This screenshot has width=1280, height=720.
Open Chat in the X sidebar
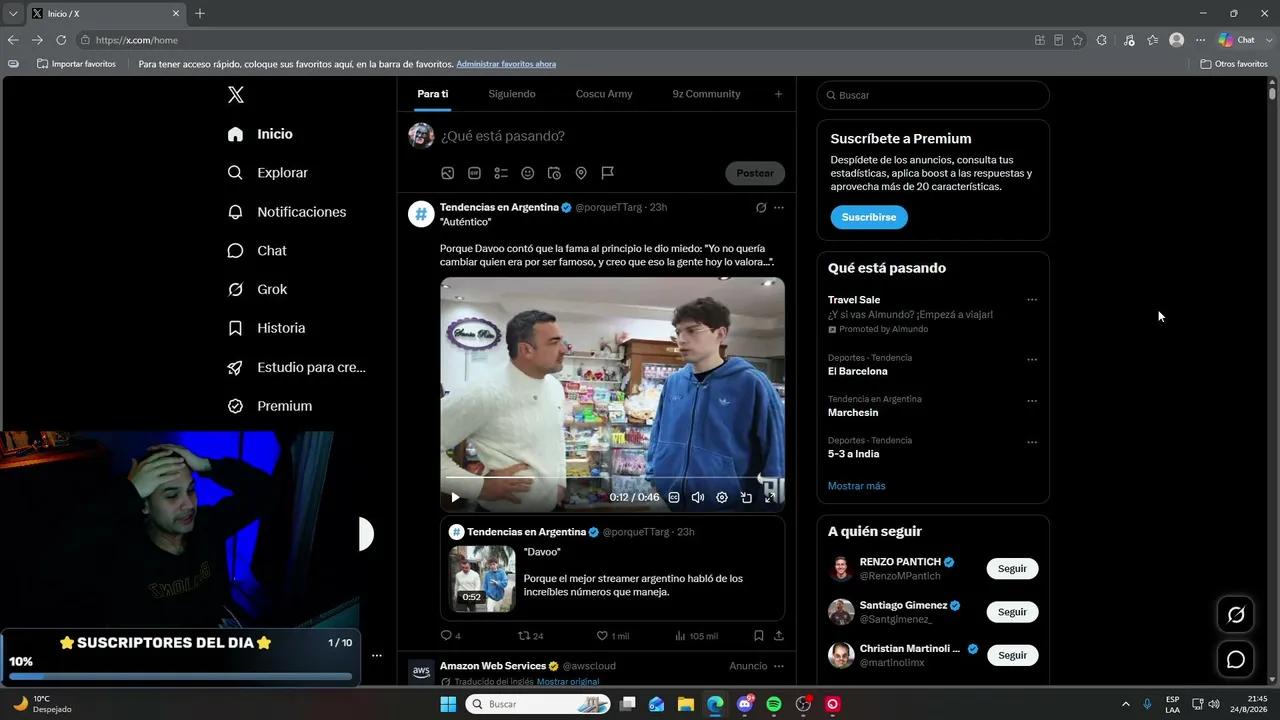click(x=257, y=251)
